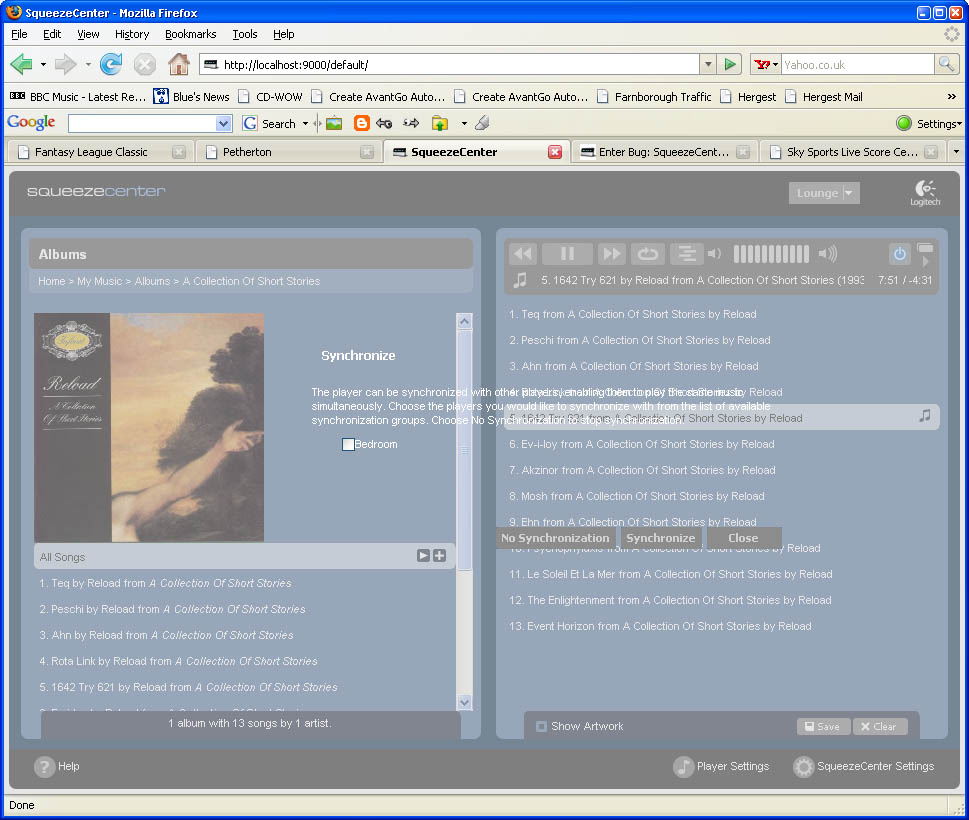
Task: Click the volume up speaker icon
Action: (x=827, y=254)
